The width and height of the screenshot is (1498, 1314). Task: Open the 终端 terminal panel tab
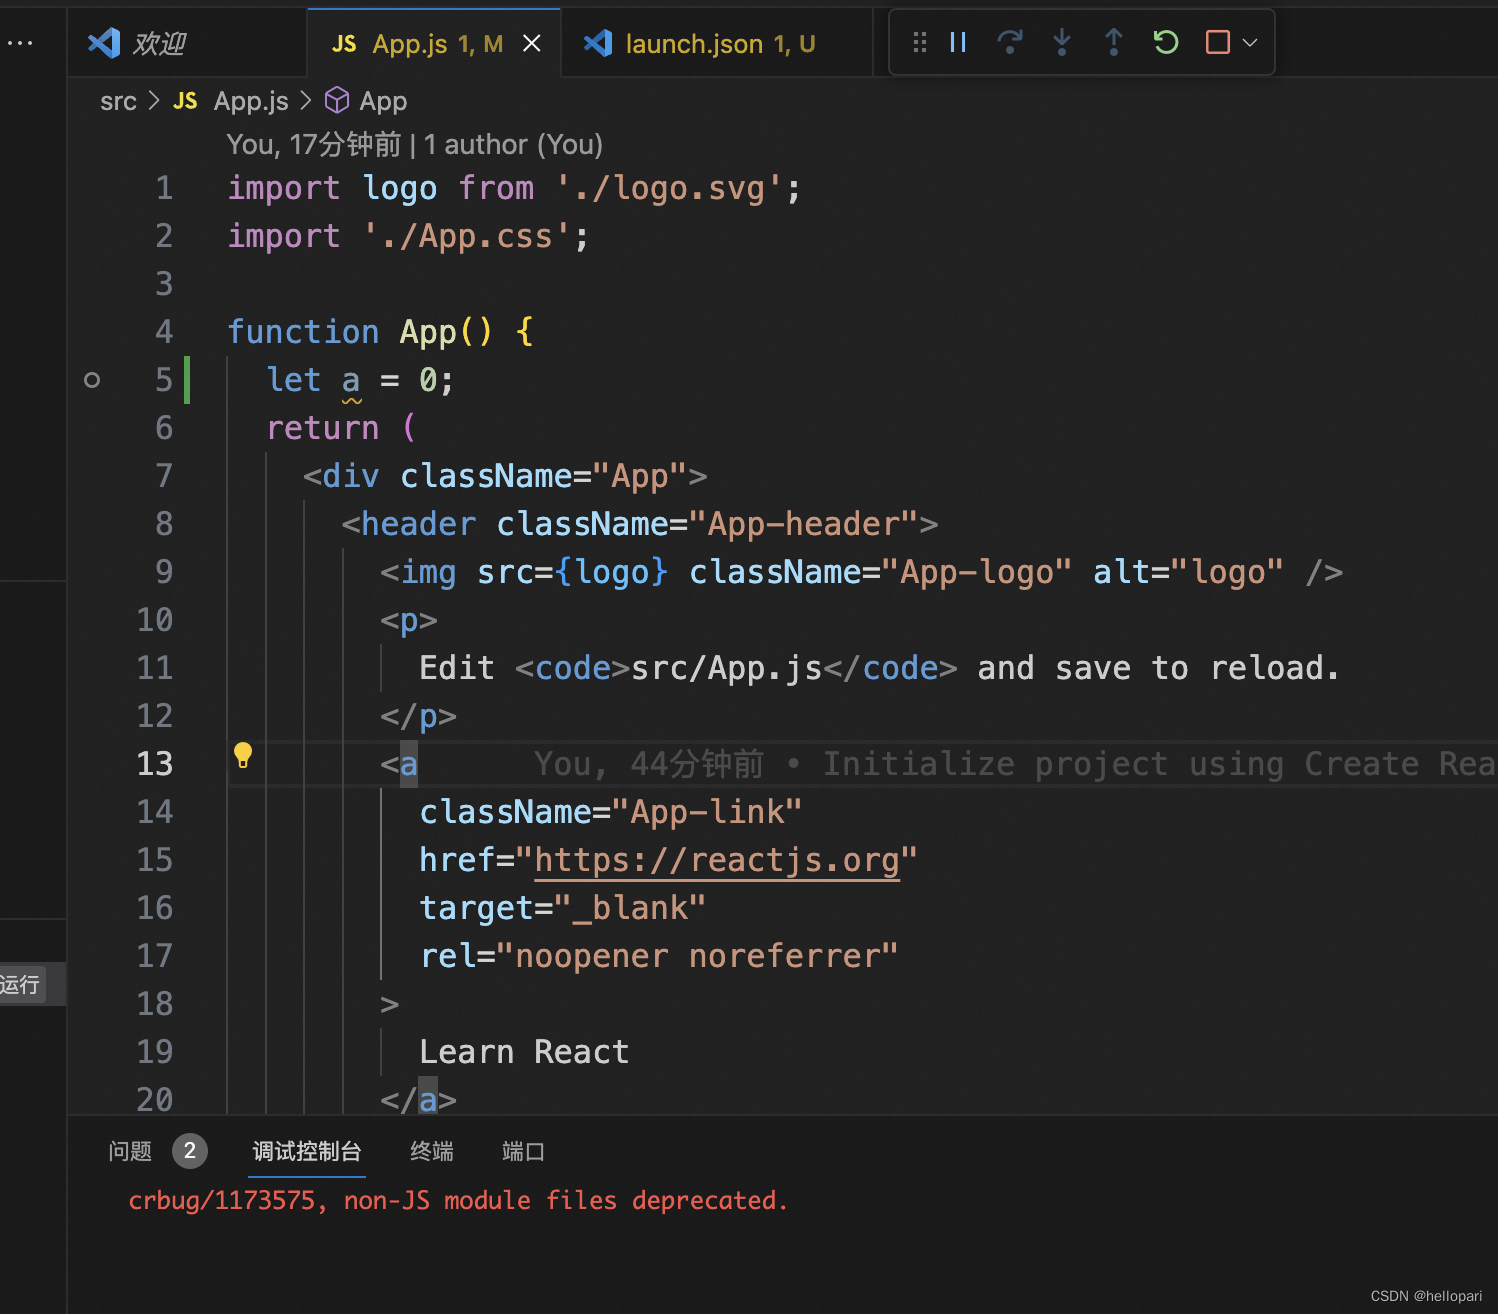click(432, 1152)
